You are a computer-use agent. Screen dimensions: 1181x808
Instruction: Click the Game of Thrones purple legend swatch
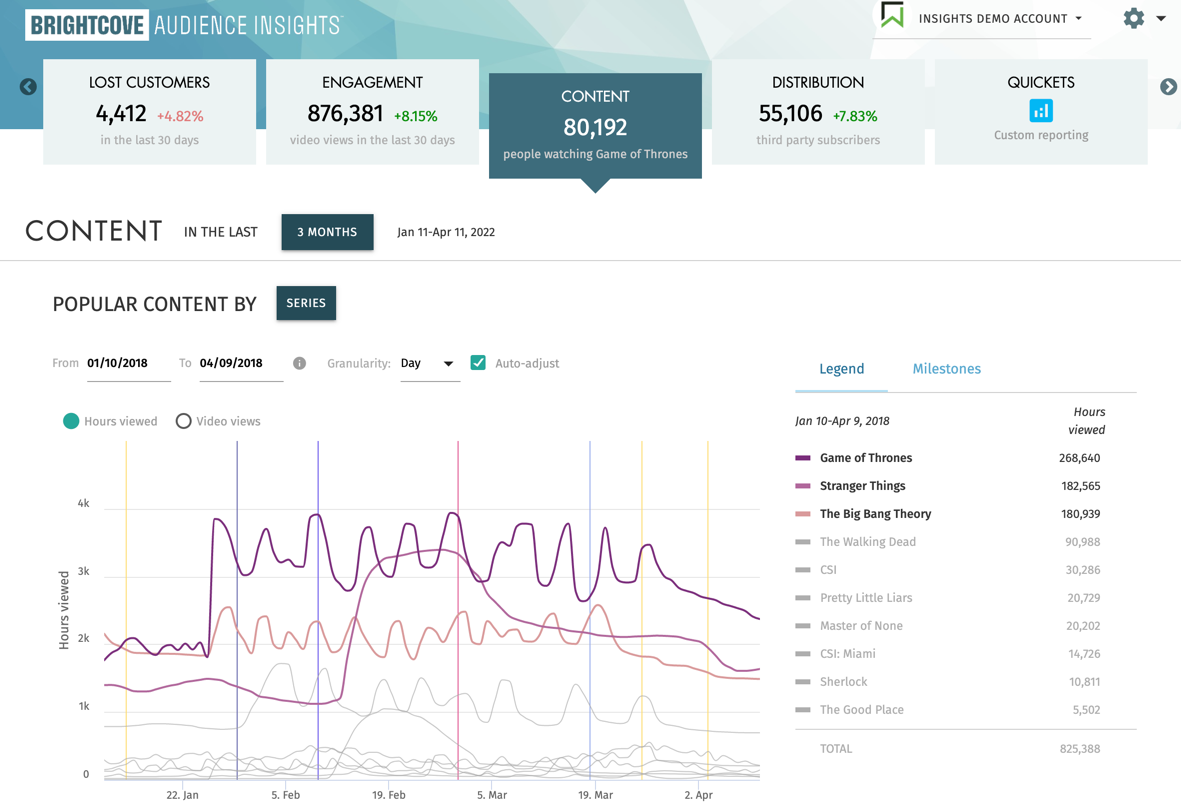[802, 458]
